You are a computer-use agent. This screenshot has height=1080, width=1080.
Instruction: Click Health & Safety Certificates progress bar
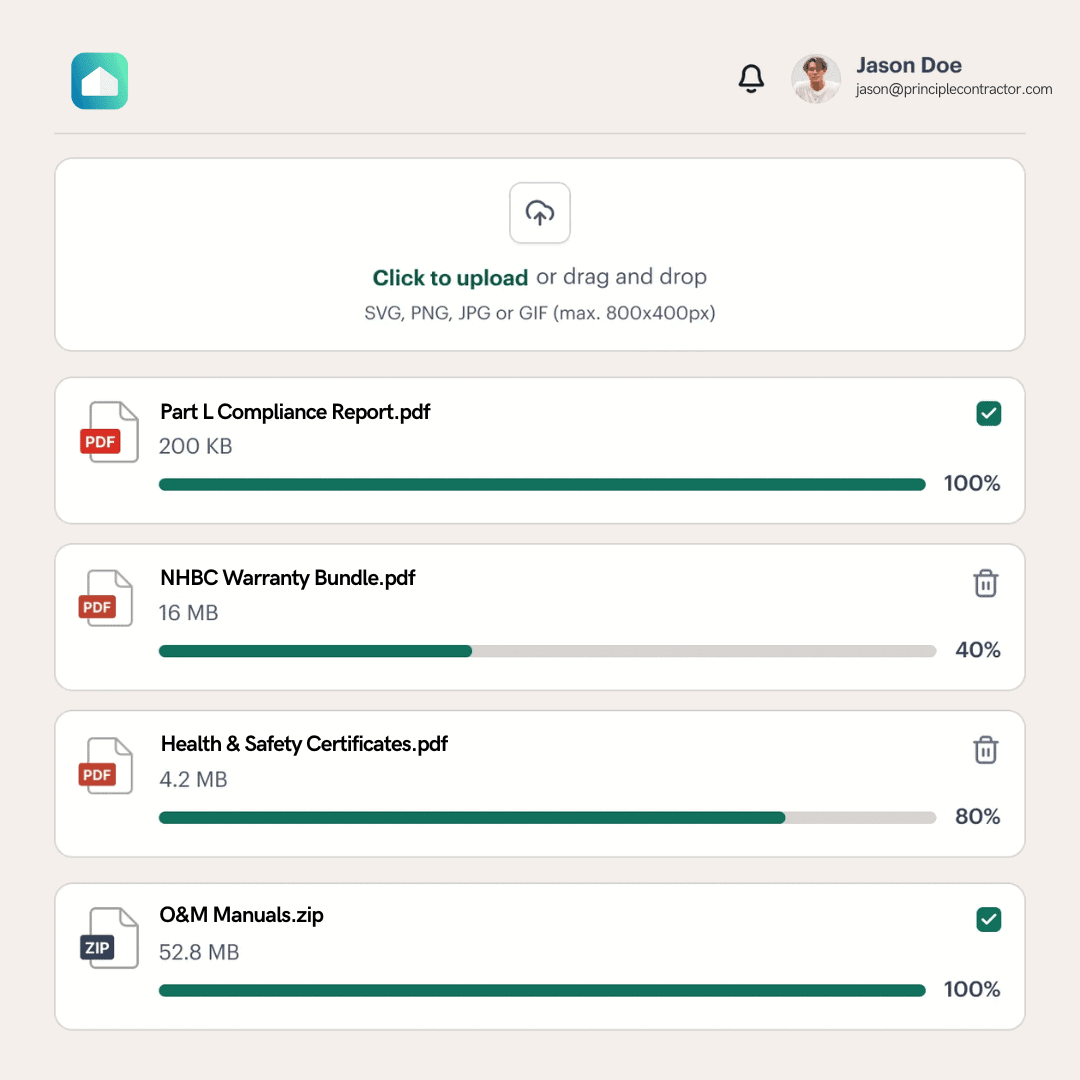[x=547, y=818]
